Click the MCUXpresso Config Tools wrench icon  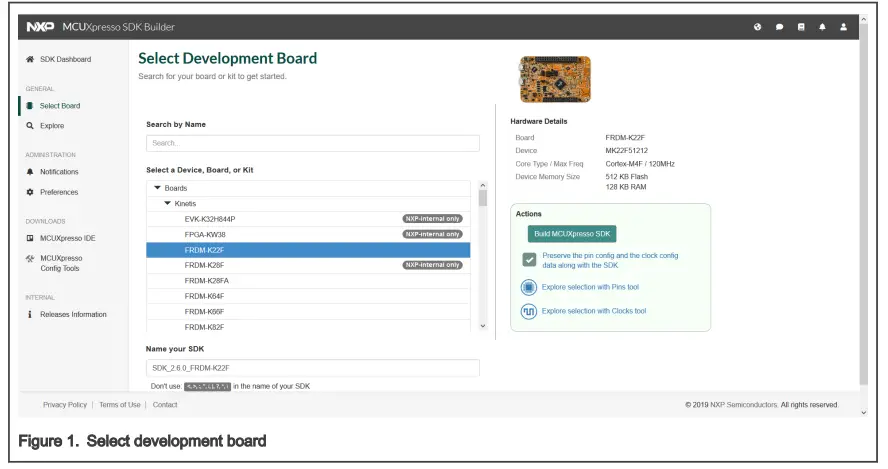pos(30,258)
